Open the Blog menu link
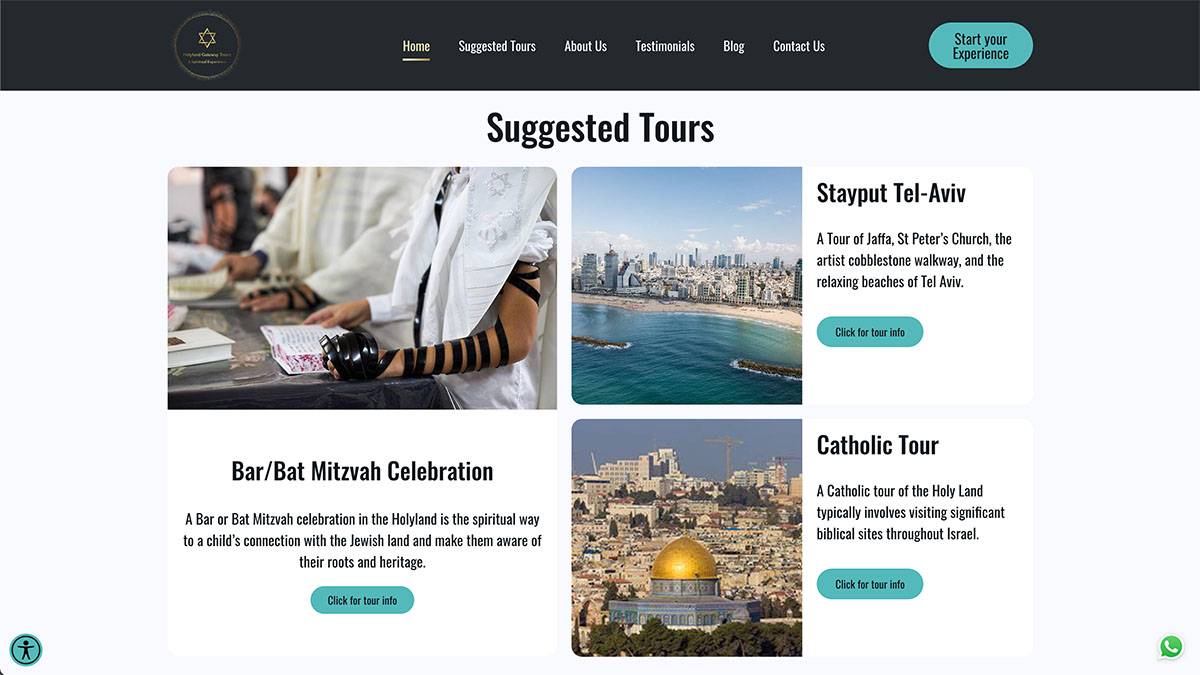The image size is (1200, 675). tap(734, 46)
